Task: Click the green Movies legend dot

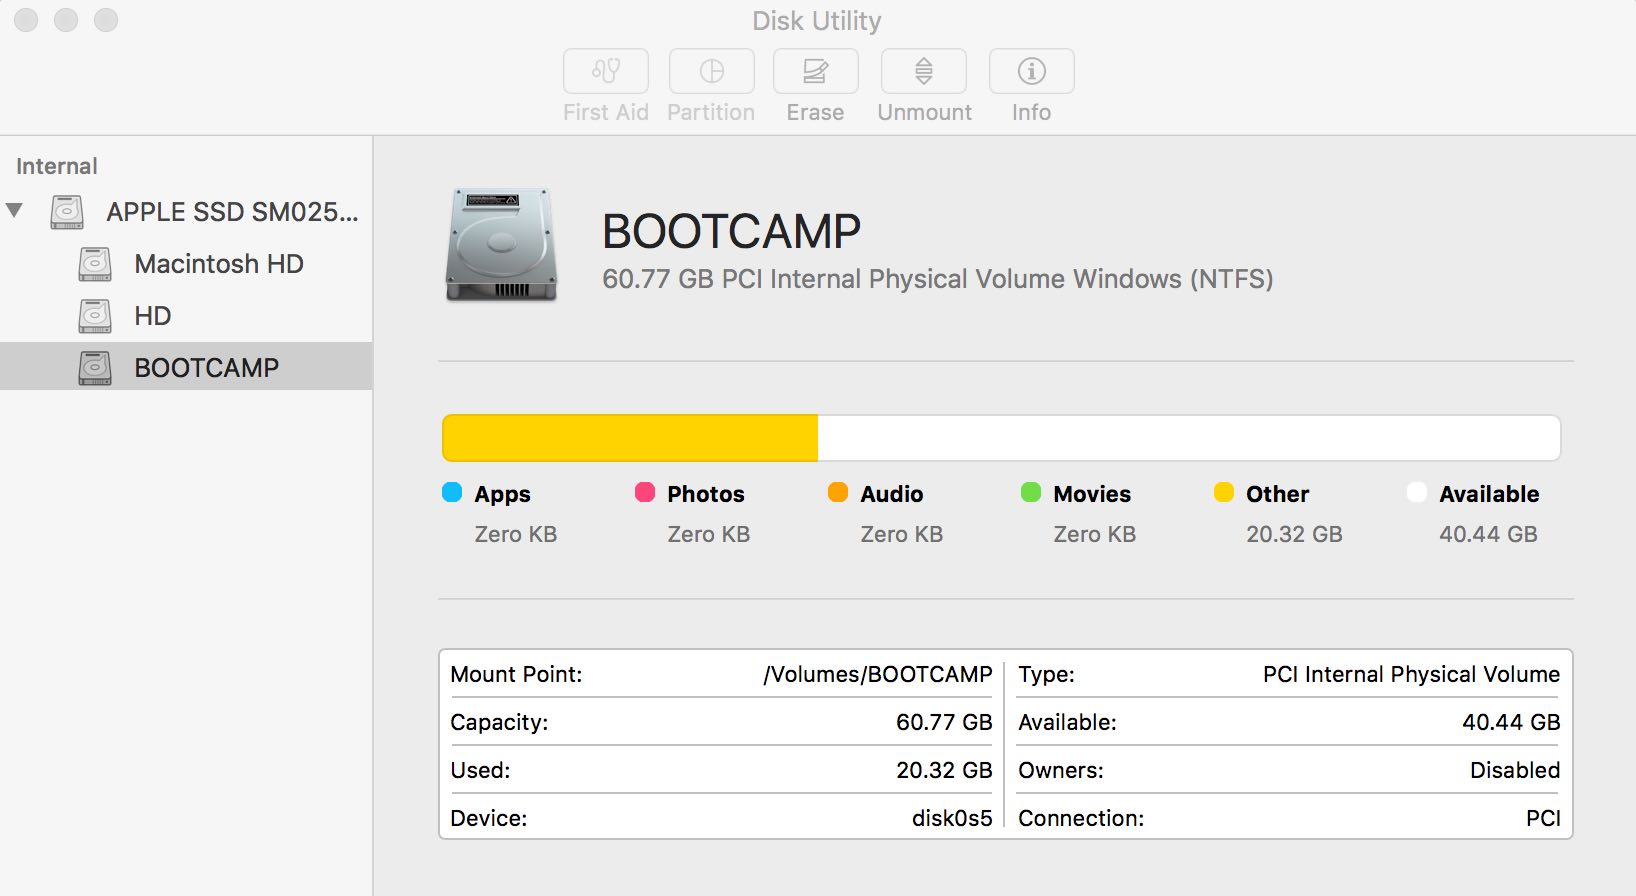Action: 1031,492
